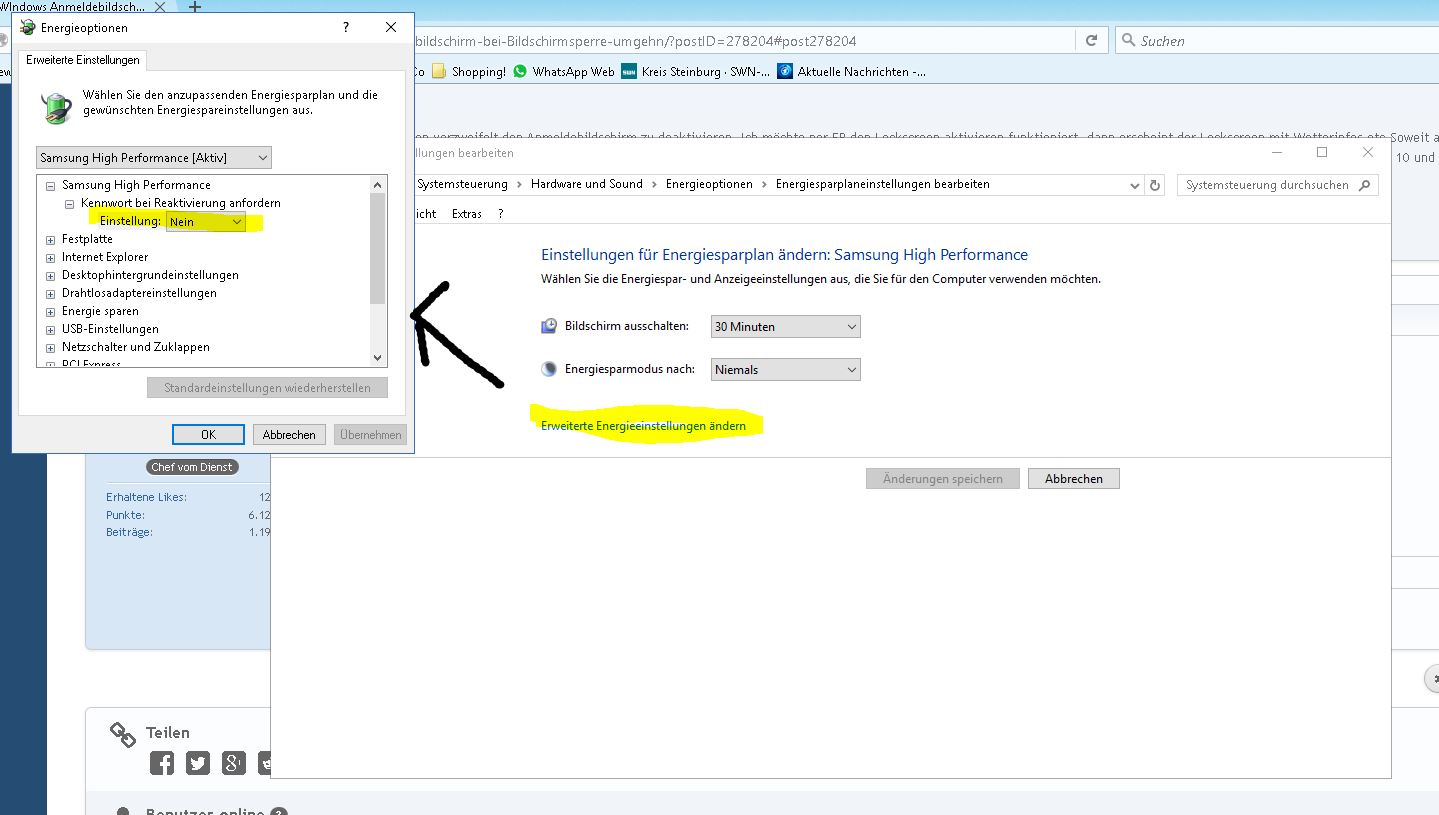
Task: Open the Systemsteuerung address history dropdown arrow
Action: (x=1134, y=185)
